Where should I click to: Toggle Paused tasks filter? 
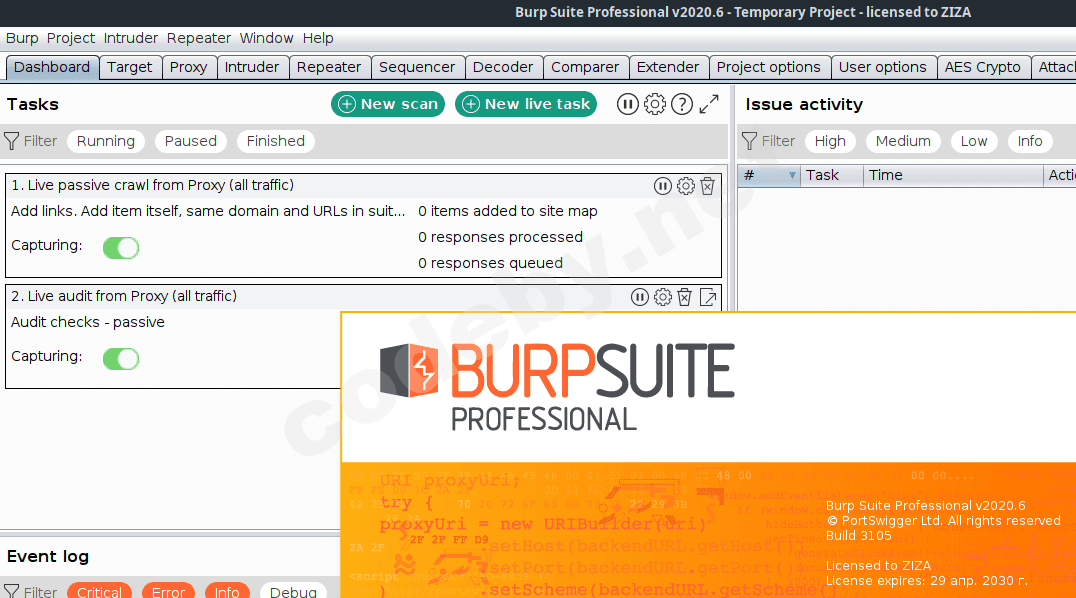point(191,141)
